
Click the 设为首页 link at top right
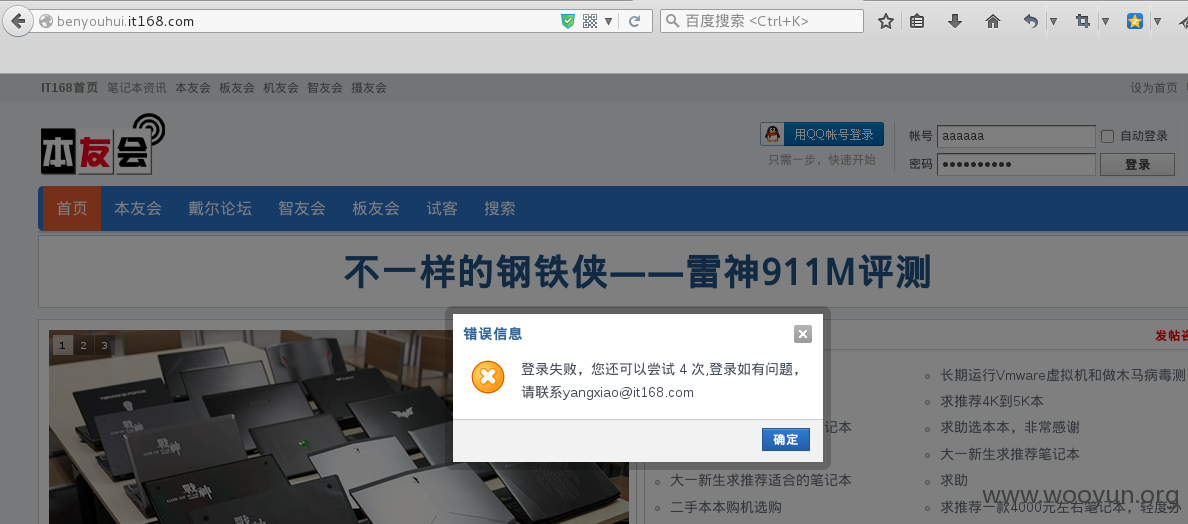click(1154, 88)
